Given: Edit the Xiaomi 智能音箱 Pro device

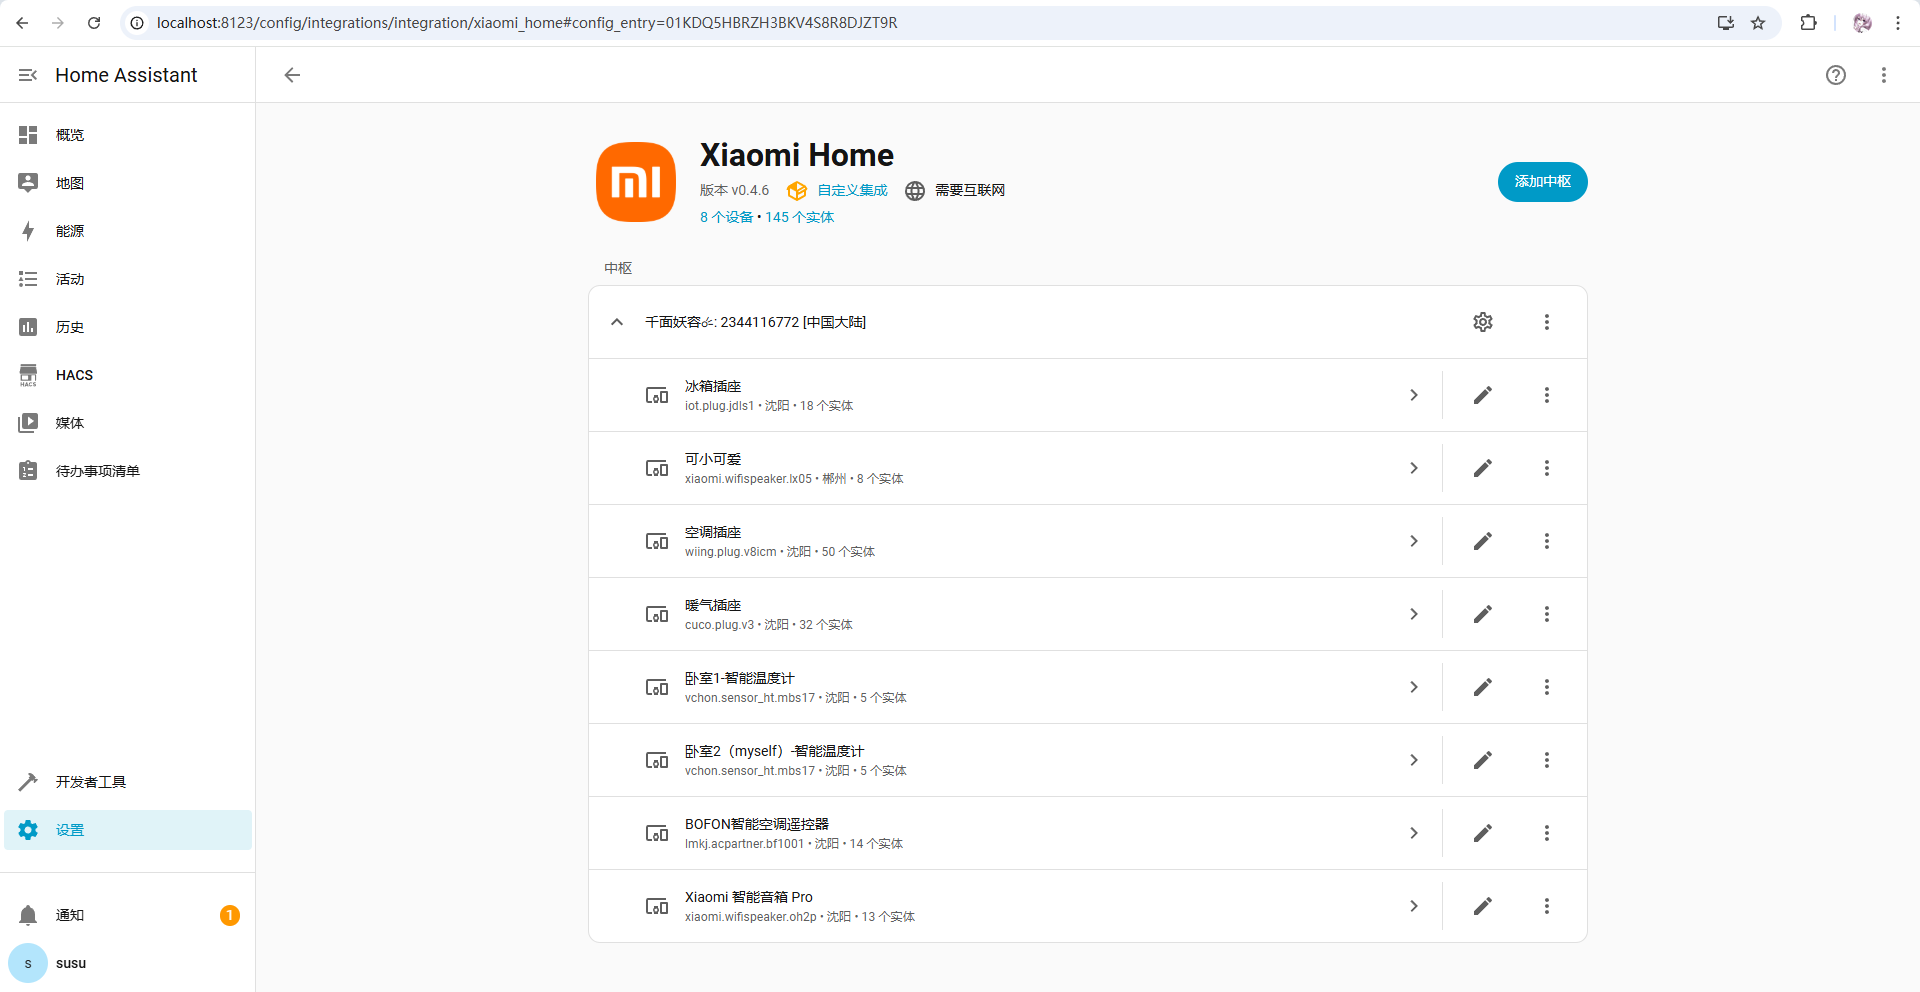Looking at the screenshot, I should tap(1482, 906).
